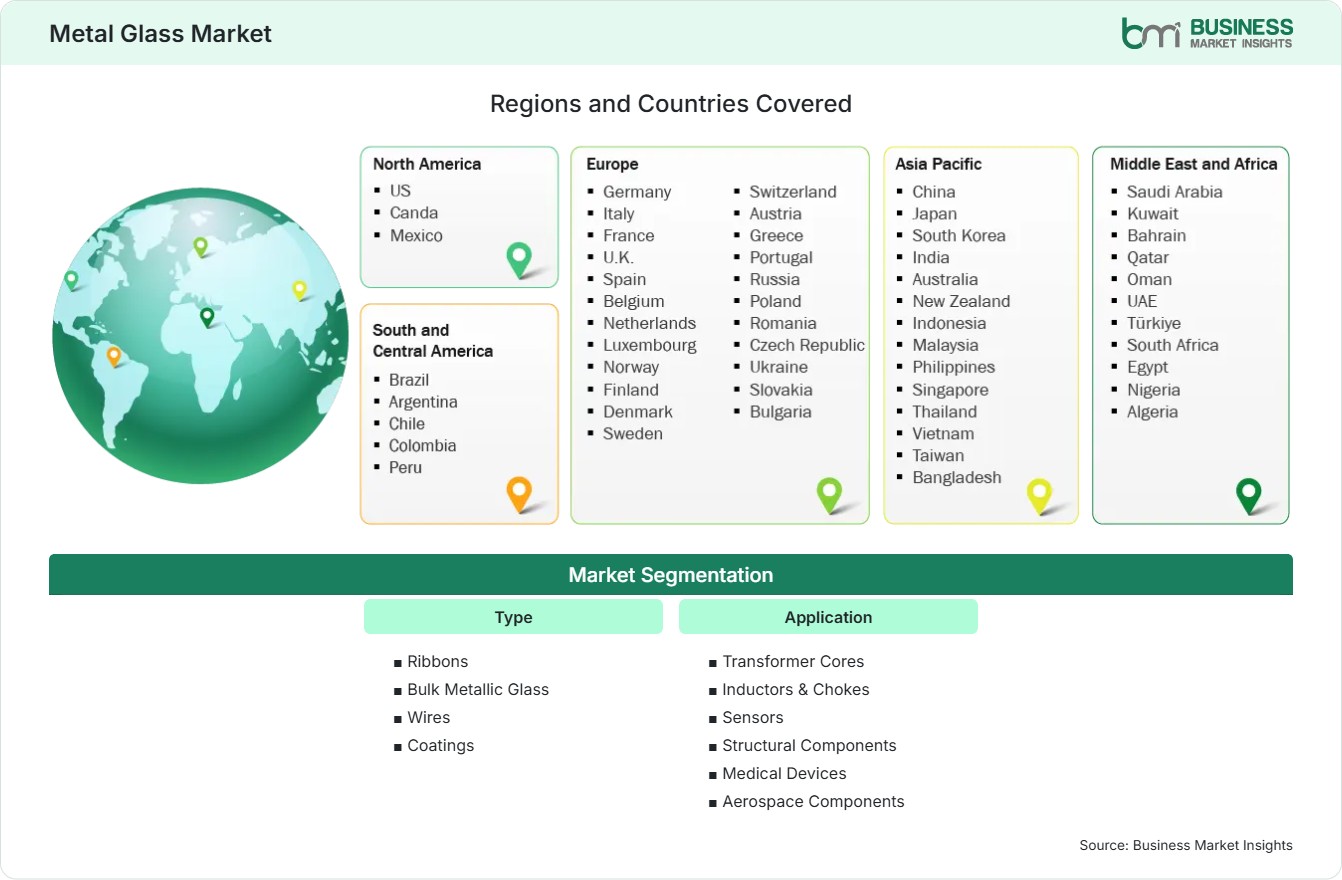
Task: Click Medical Devices under Application
Action: click(x=784, y=773)
